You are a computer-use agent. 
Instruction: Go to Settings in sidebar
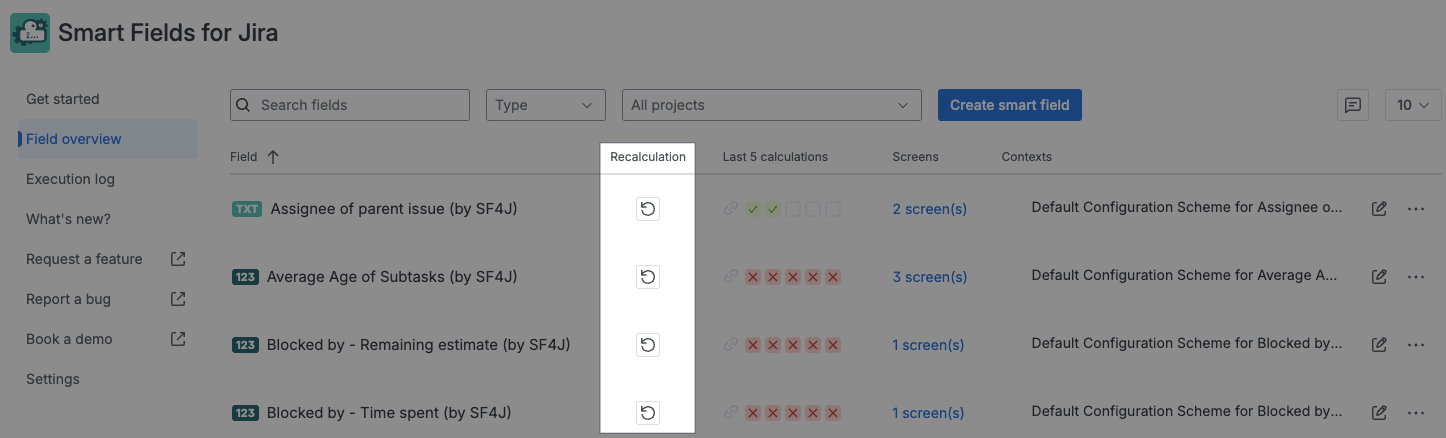53,379
